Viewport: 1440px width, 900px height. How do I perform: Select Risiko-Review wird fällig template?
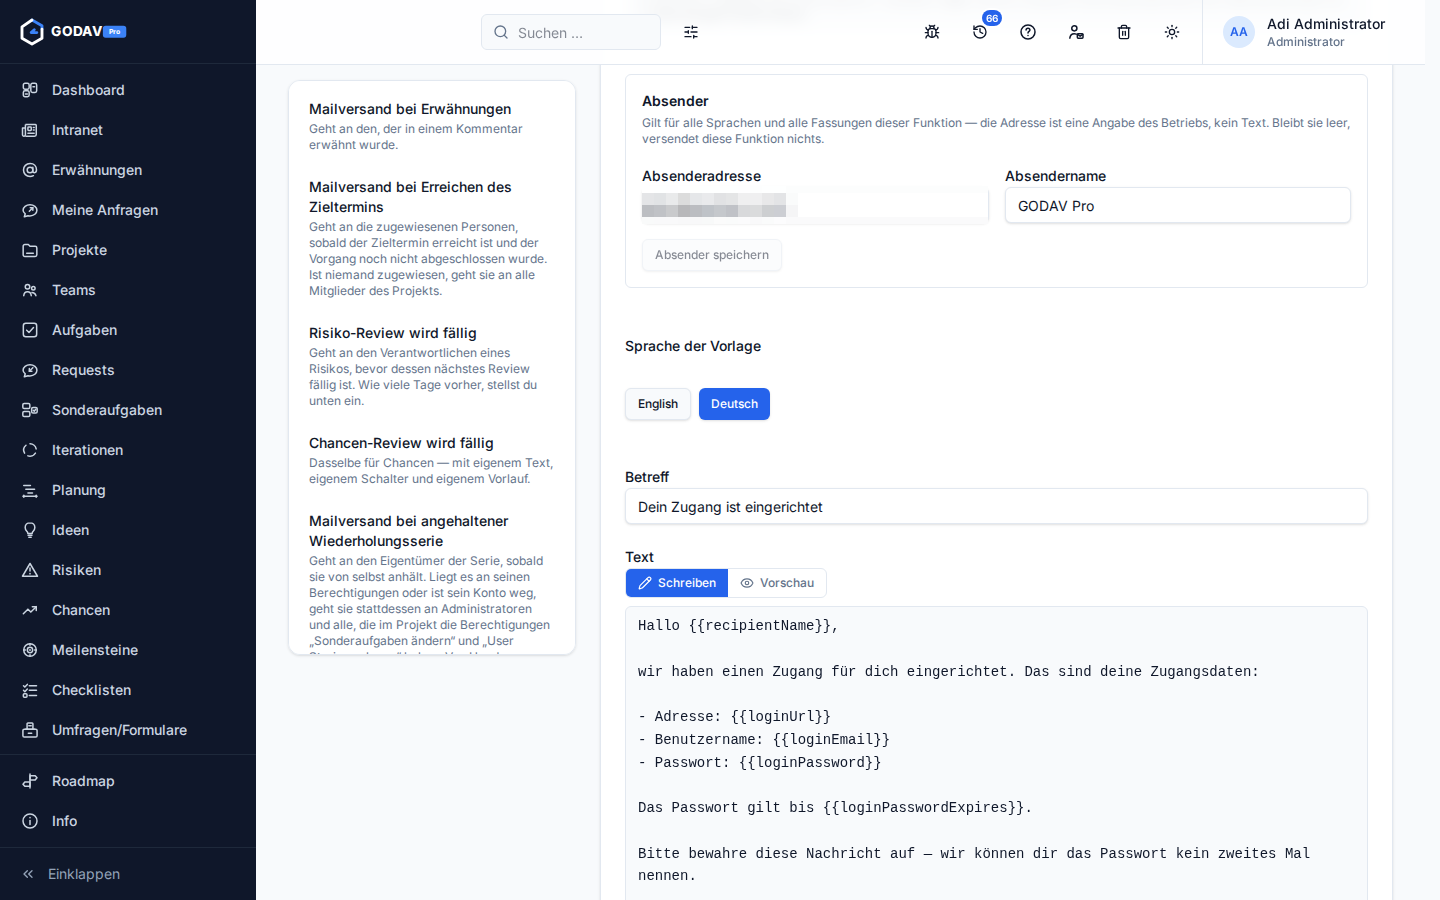pos(432,366)
